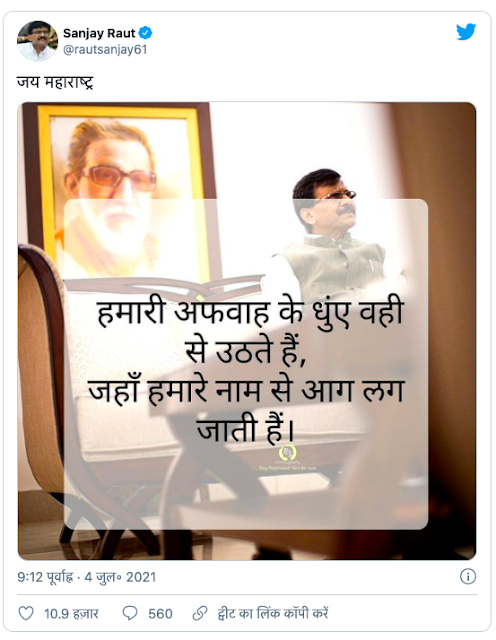
Task: Click the chain link icon
Action: 200,613
